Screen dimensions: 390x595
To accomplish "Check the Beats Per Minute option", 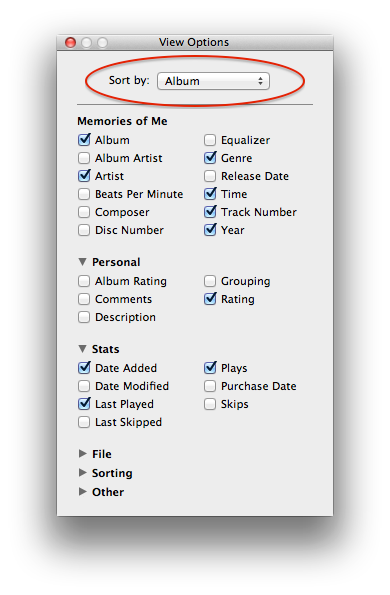I will pos(84,194).
